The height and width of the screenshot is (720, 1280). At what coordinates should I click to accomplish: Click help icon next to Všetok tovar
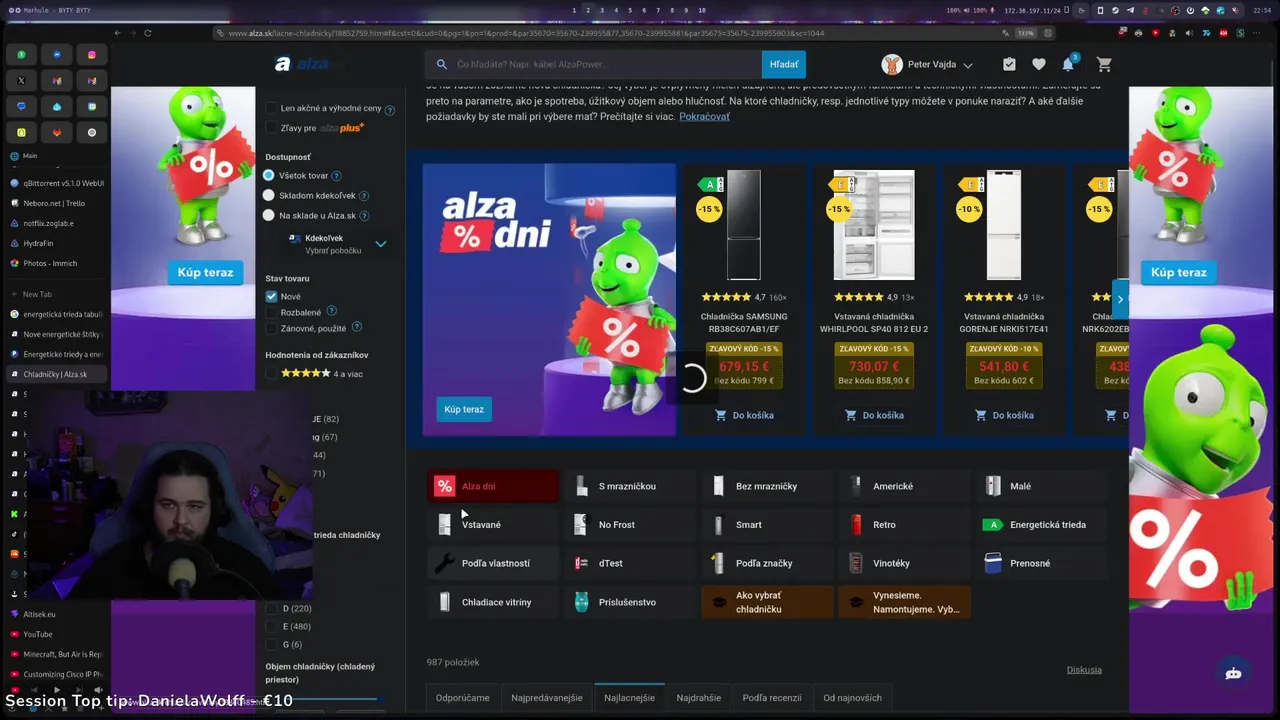(336, 176)
